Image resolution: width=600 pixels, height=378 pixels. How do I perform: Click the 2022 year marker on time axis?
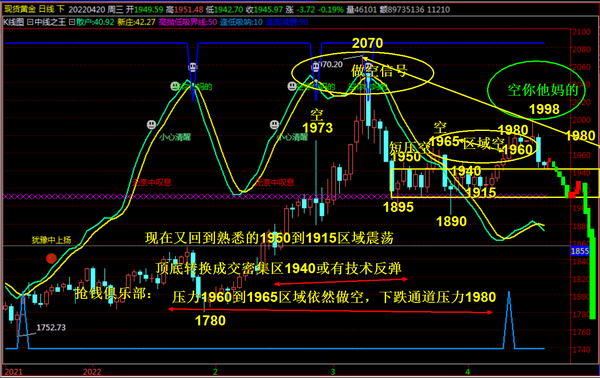point(92,371)
